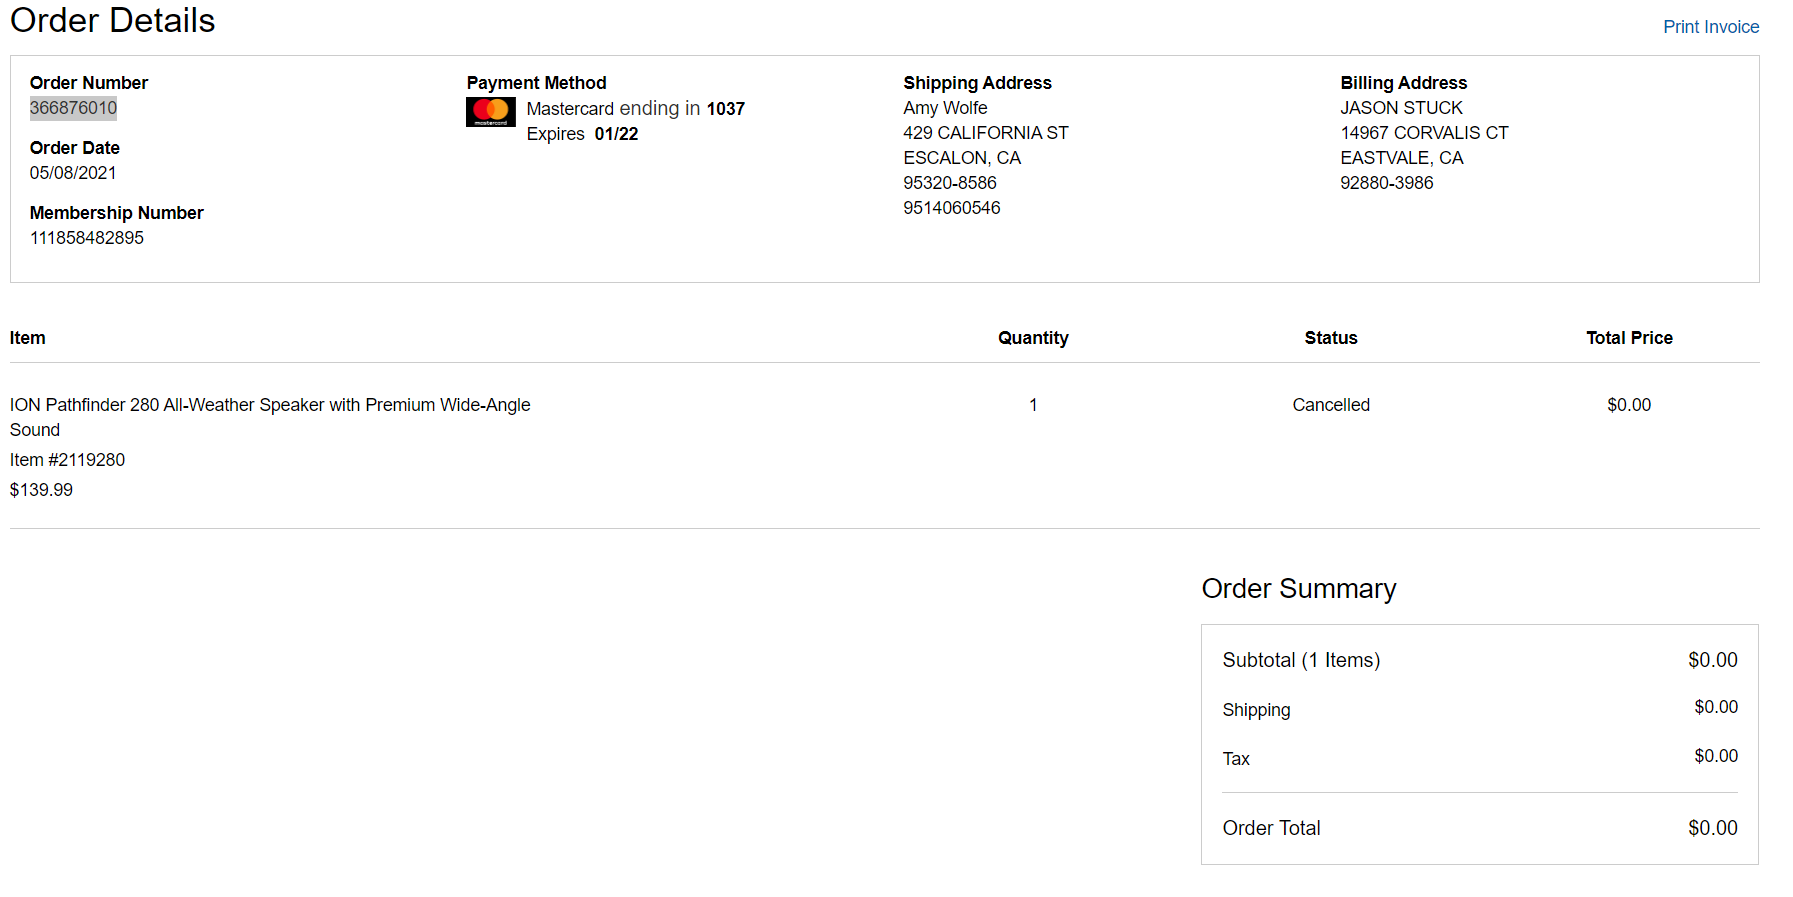Screen dimensions: 1793x897
Task: Click the Quantity column header
Action: pos(1033,338)
